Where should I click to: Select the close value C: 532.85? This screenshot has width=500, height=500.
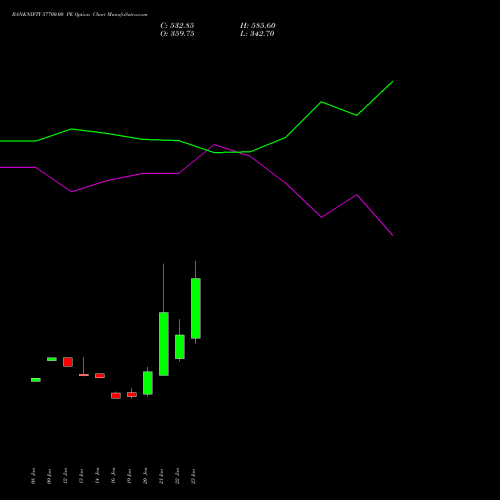click(177, 26)
